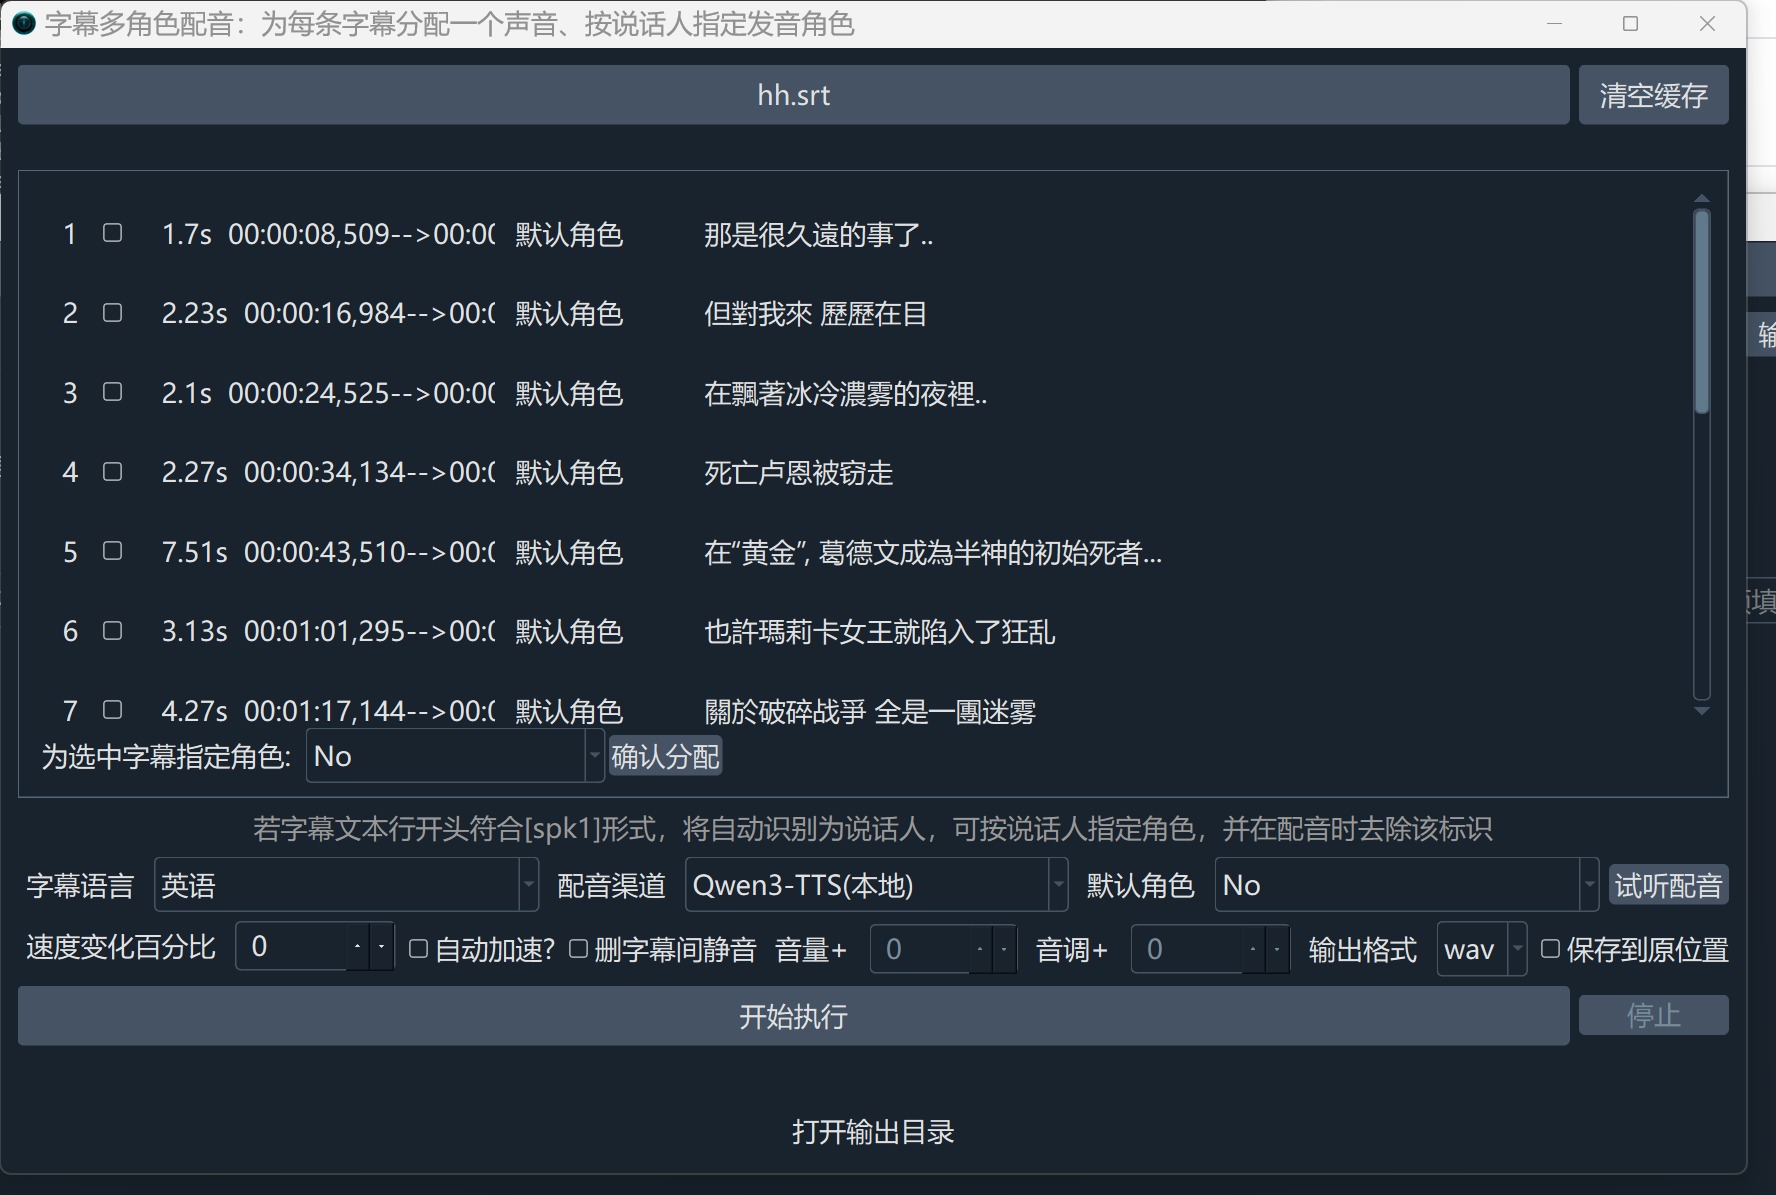The image size is (1776, 1195).
Task: Increase the 音量+ spinner value
Action: point(980,949)
